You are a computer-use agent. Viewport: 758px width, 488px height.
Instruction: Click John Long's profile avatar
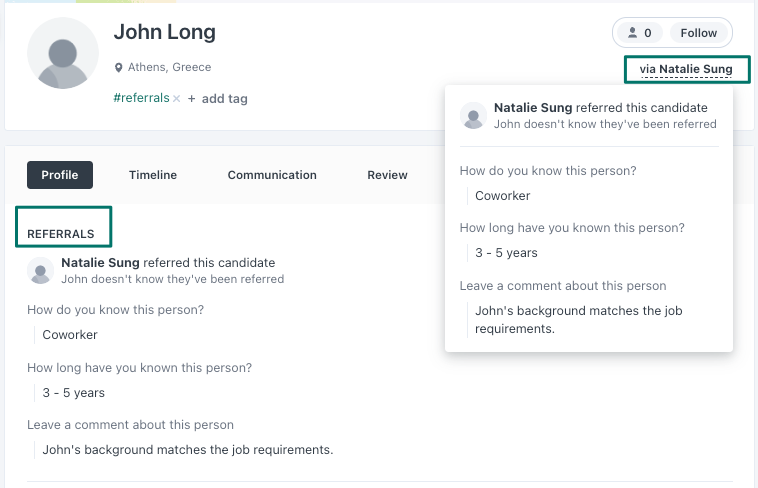pyautogui.click(x=63, y=54)
